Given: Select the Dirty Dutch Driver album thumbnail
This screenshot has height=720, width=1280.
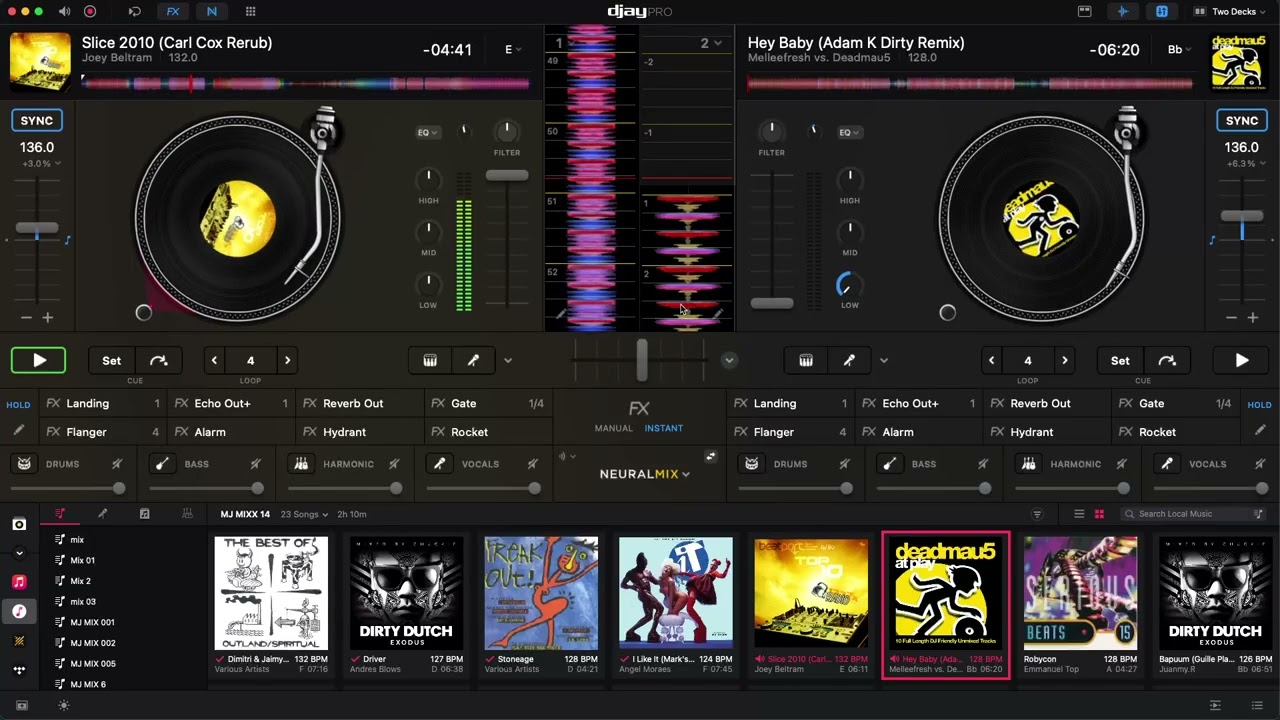Looking at the screenshot, I should (x=406, y=594).
